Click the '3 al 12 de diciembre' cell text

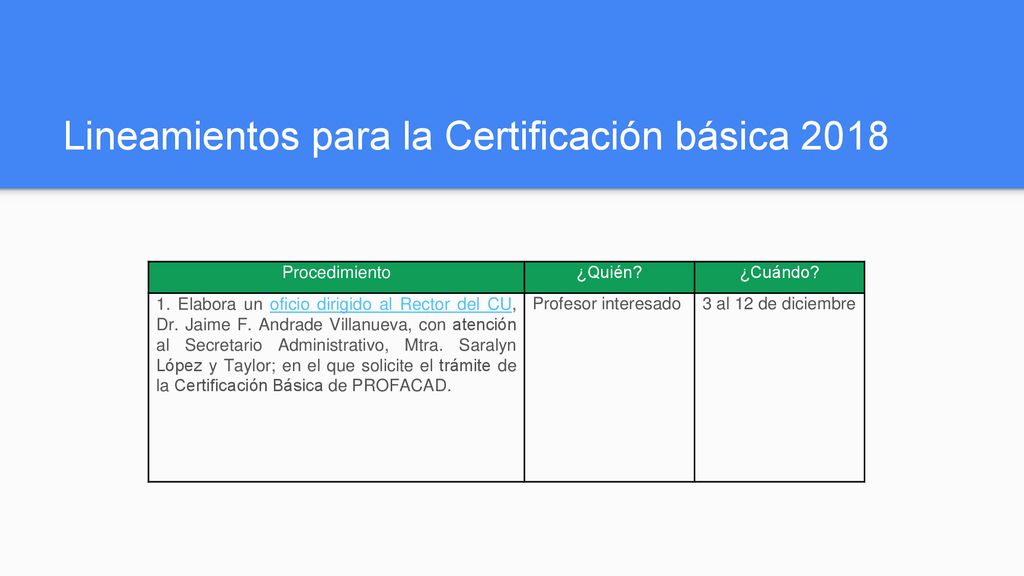[x=778, y=304]
